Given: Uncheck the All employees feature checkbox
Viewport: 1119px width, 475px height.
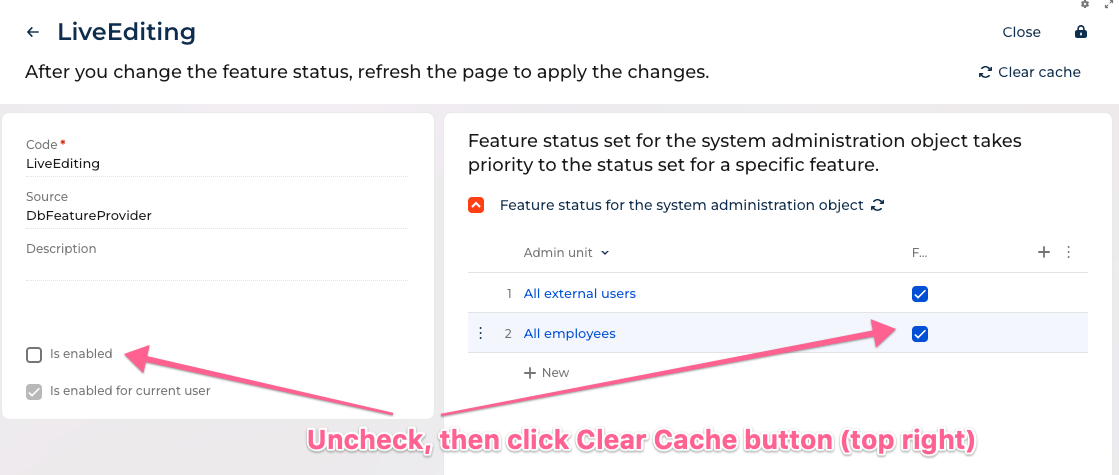Looking at the screenshot, I should tap(920, 334).
